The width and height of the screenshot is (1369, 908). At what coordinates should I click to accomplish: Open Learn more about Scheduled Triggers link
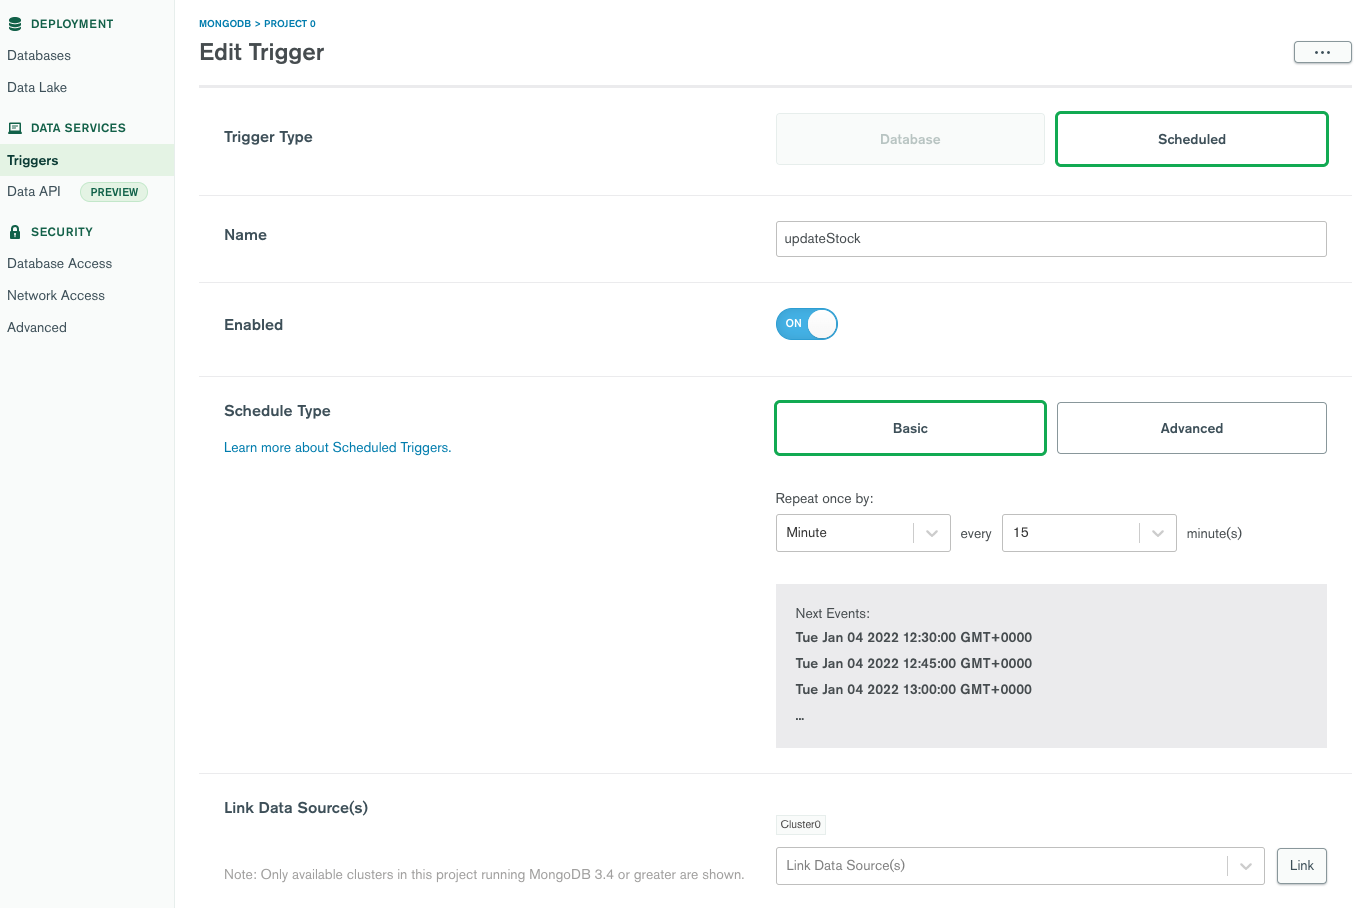tap(337, 448)
